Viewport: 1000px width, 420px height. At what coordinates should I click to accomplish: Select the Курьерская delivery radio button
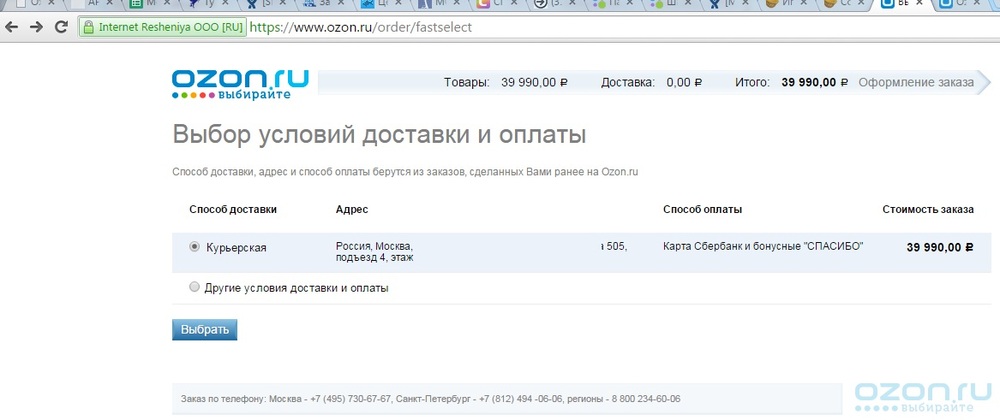(x=194, y=247)
